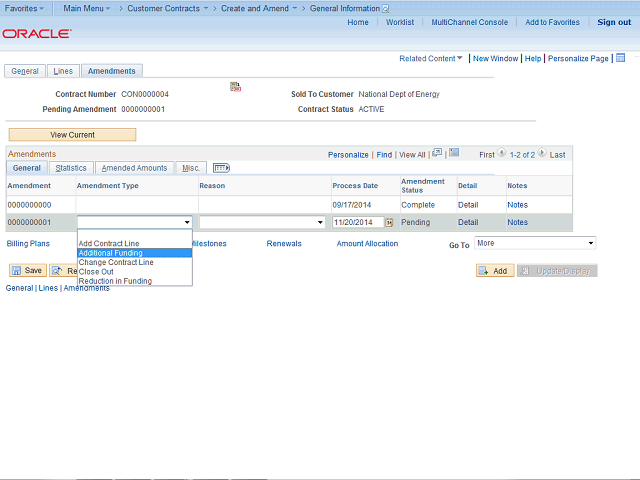Open the Amount Allocation link

367,243
